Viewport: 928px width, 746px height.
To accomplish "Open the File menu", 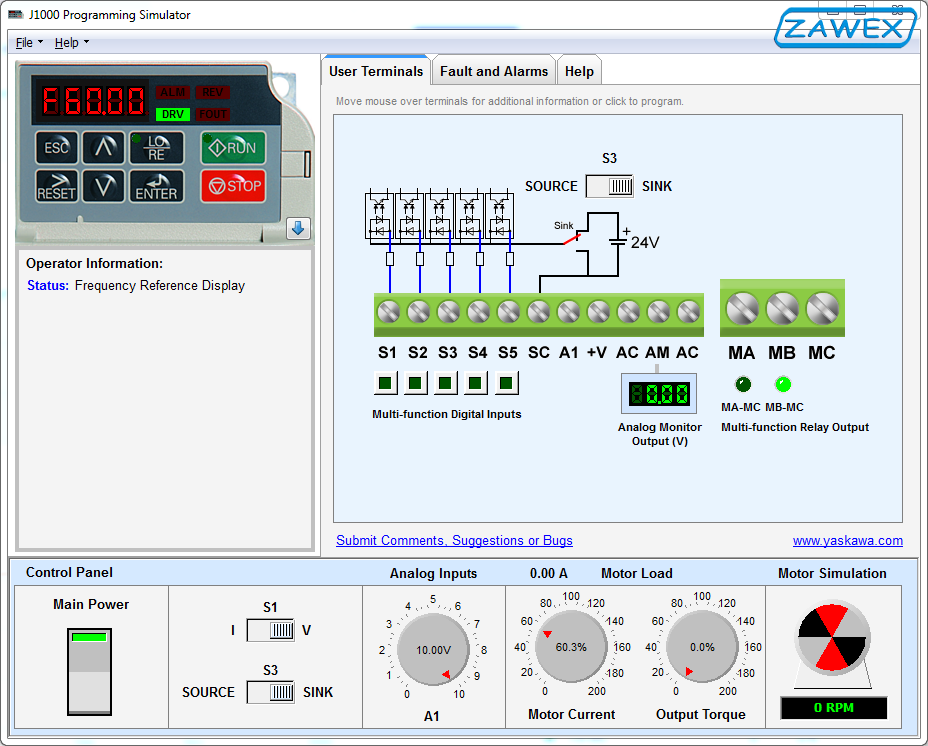I will click(29, 43).
